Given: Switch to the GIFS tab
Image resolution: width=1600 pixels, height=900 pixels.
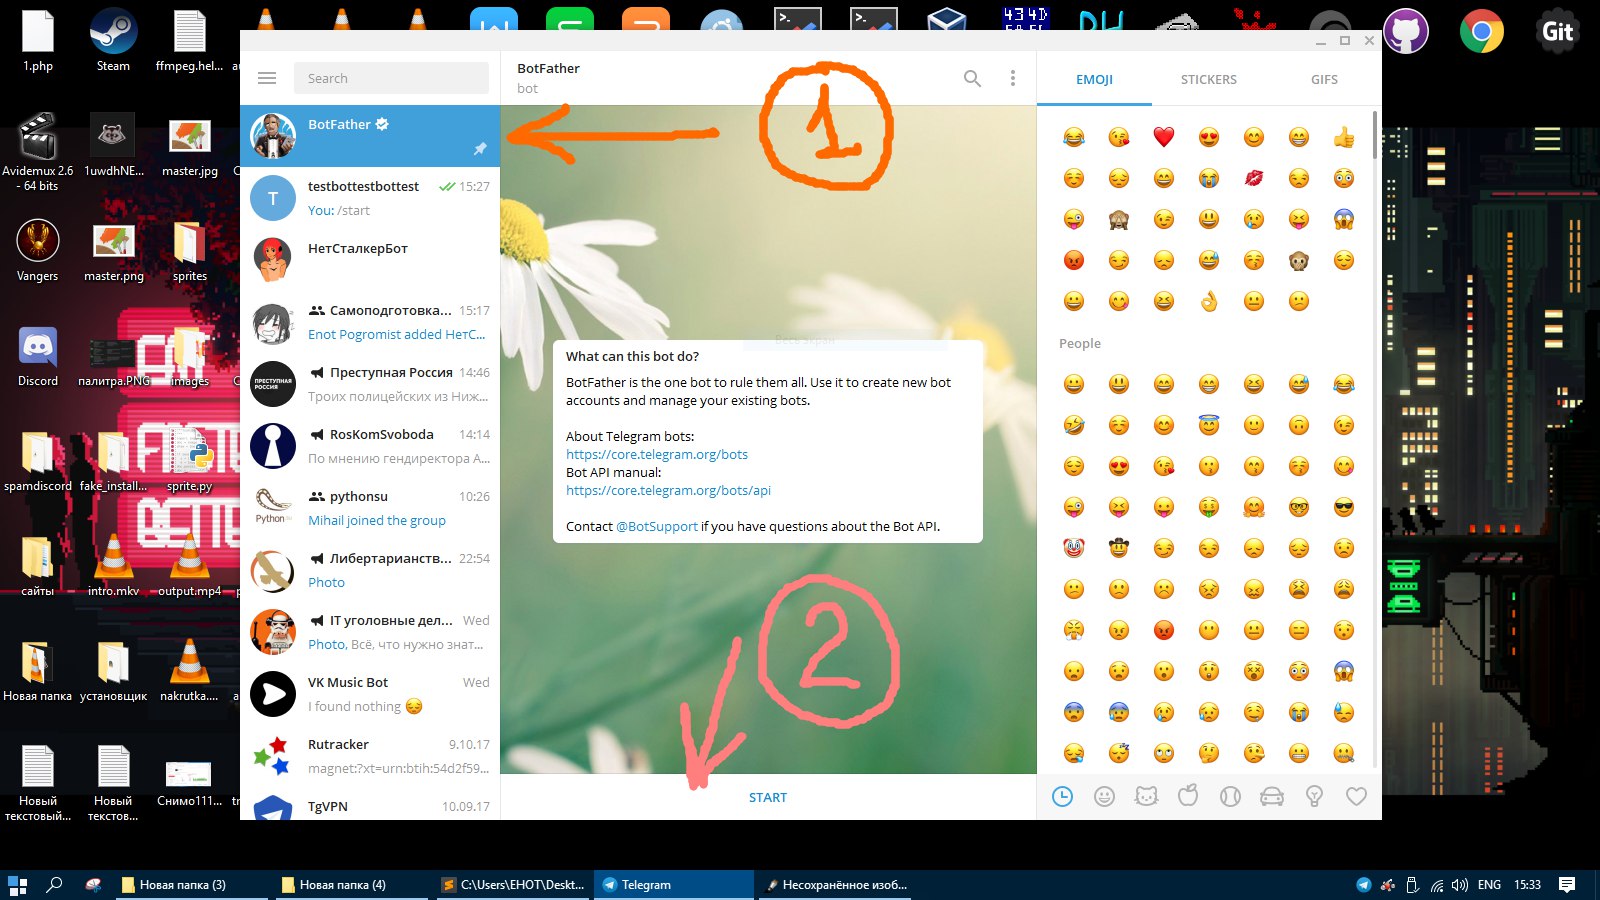Looking at the screenshot, I should [x=1324, y=79].
